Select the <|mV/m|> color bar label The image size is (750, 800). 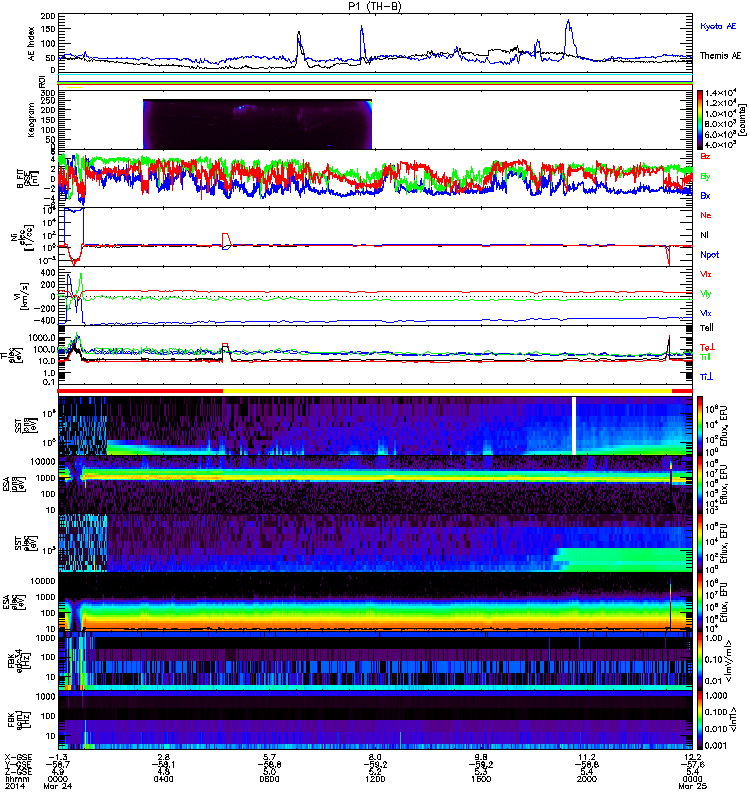click(x=731, y=661)
